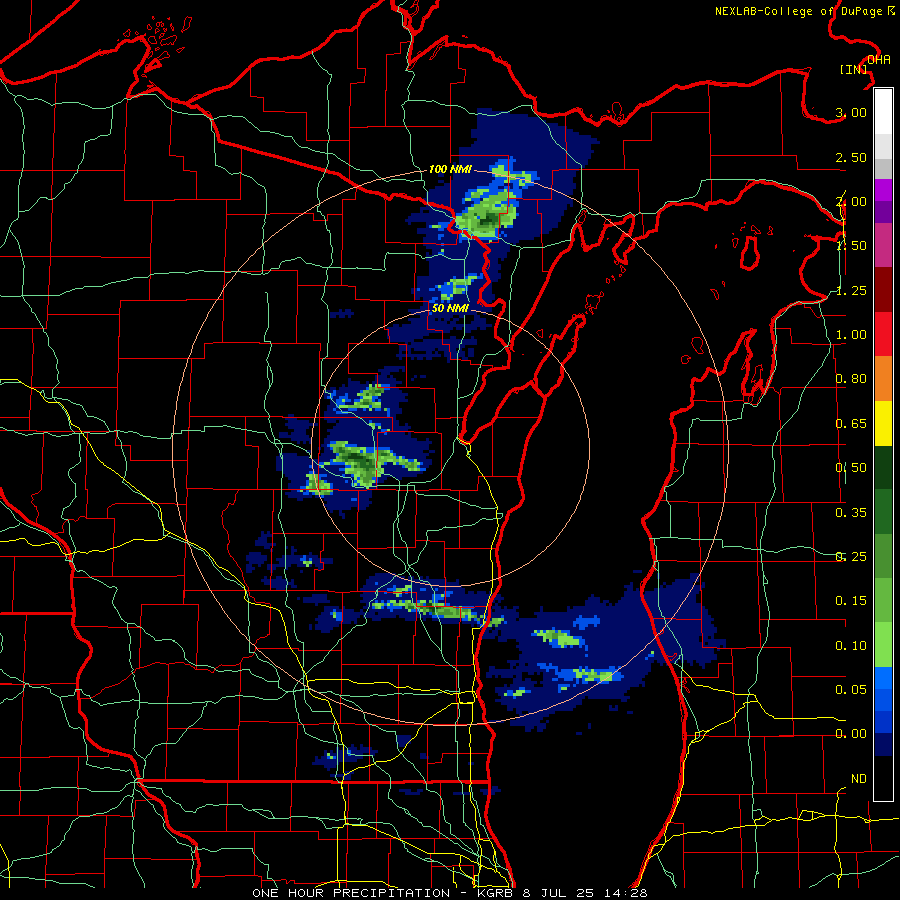Click the 100 NMI range ring label
The width and height of the screenshot is (900, 900).
point(450,169)
